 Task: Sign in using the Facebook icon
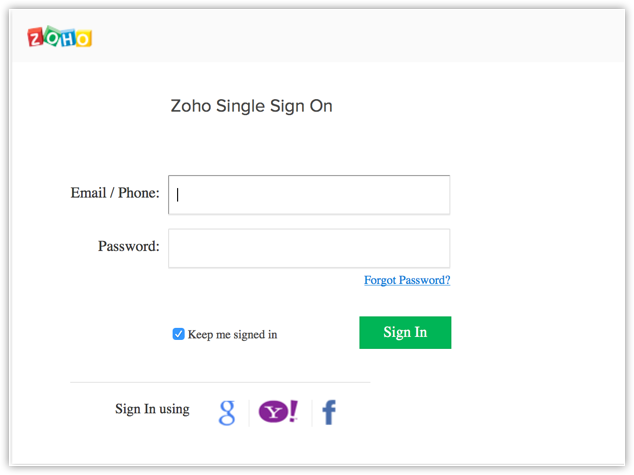coord(329,412)
